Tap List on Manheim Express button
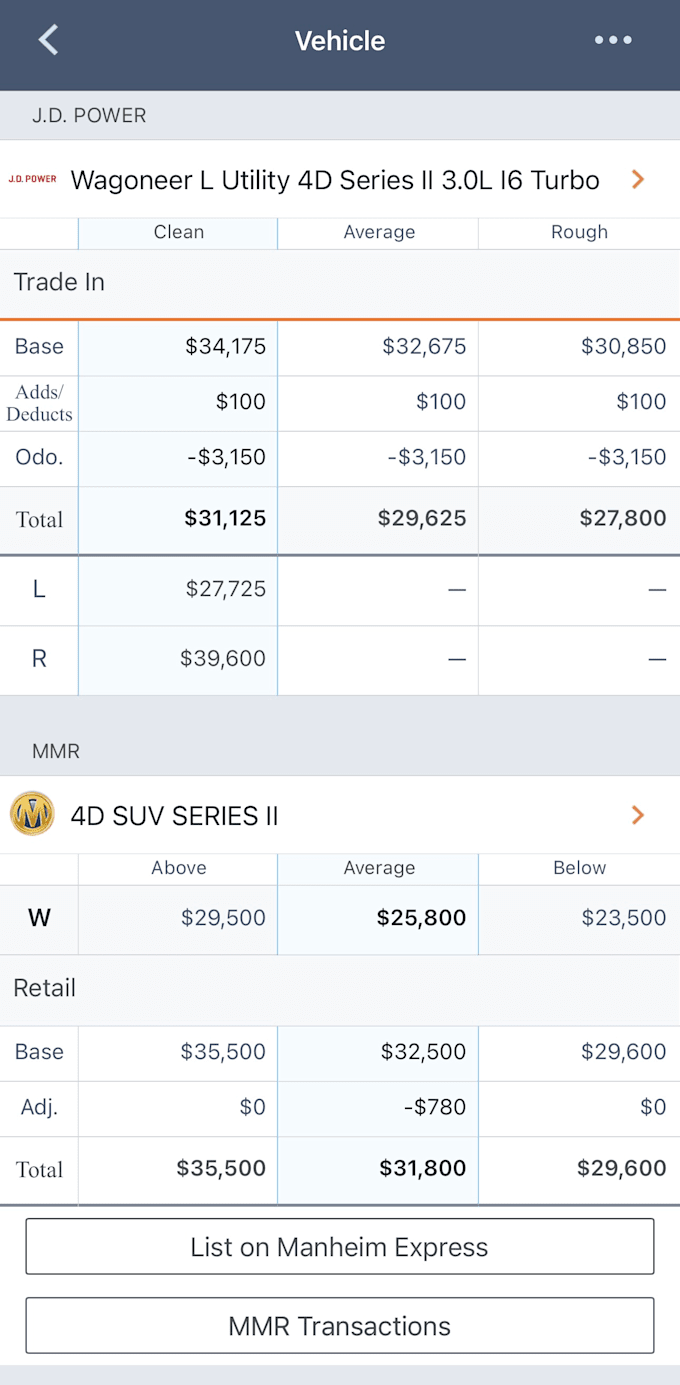This screenshot has width=680, height=1385. (340, 1246)
